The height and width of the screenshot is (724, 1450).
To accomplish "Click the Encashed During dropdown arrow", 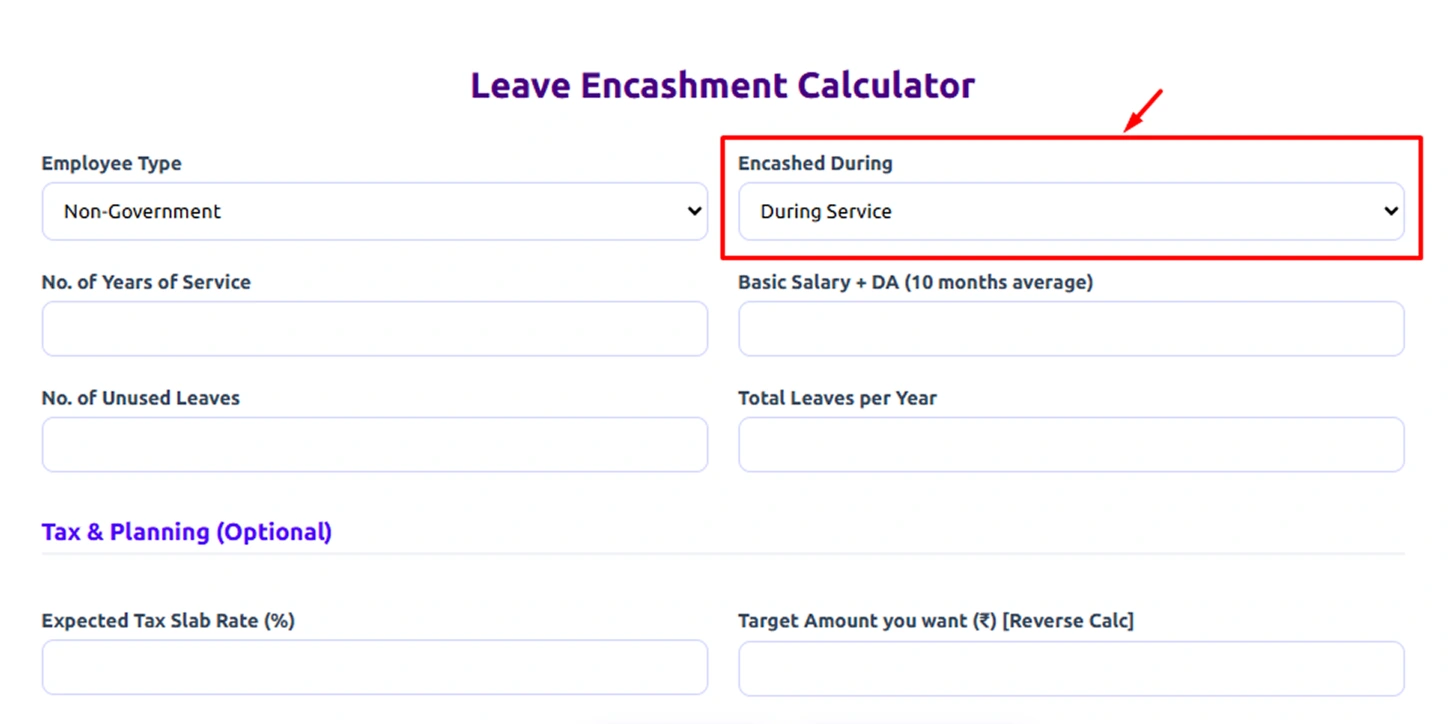I will (x=1390, y=211).
